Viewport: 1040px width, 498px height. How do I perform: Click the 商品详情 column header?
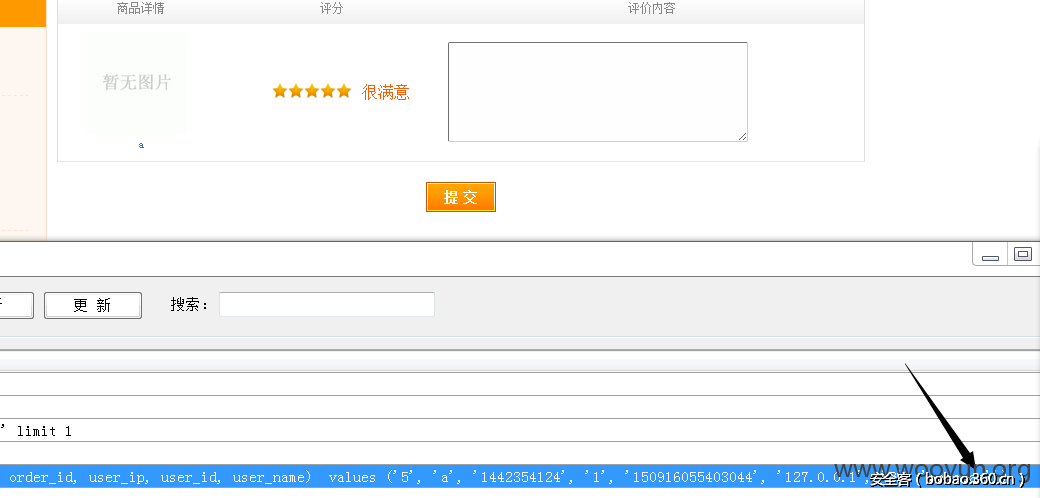(141, 9)
